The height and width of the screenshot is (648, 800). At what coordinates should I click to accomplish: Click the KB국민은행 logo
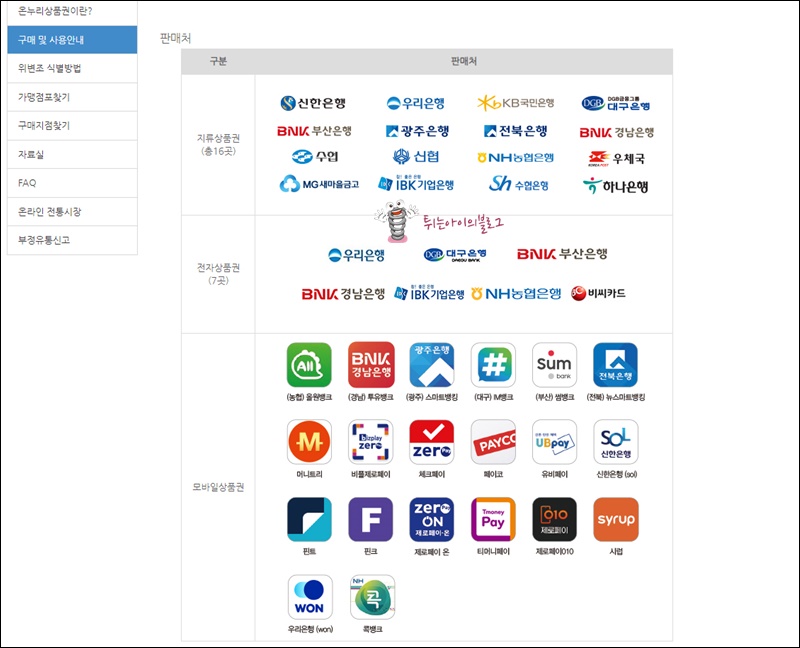pyautogui.click(x=515, y=103)
